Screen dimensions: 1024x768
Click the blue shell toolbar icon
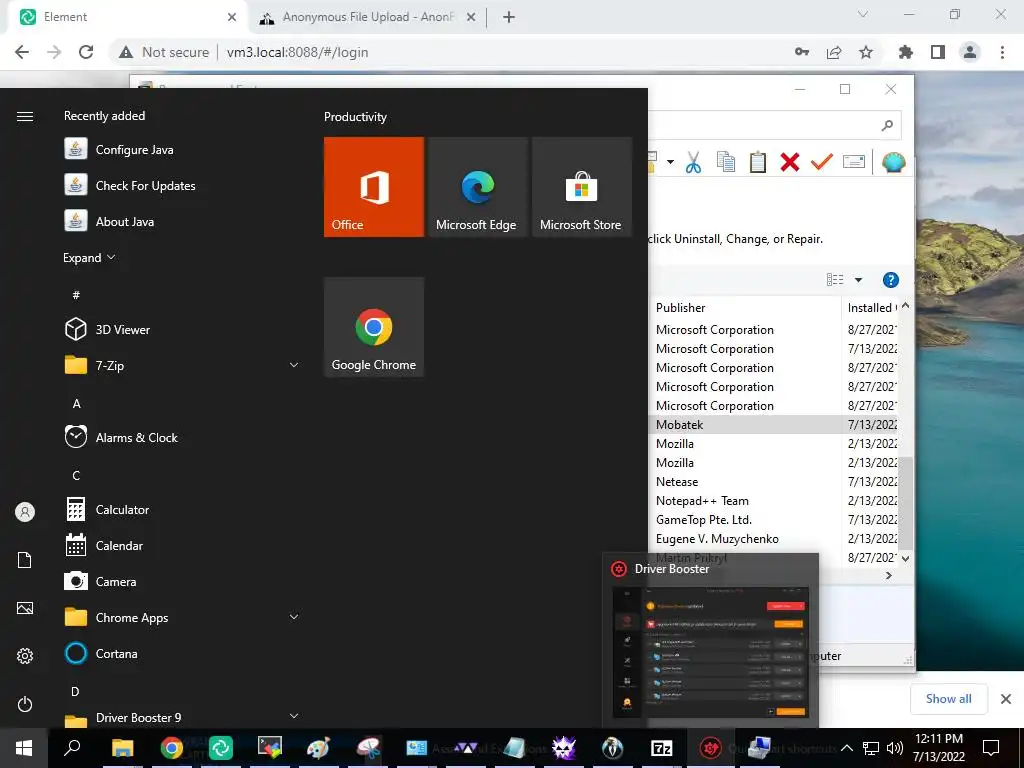(x=893, y=162)
